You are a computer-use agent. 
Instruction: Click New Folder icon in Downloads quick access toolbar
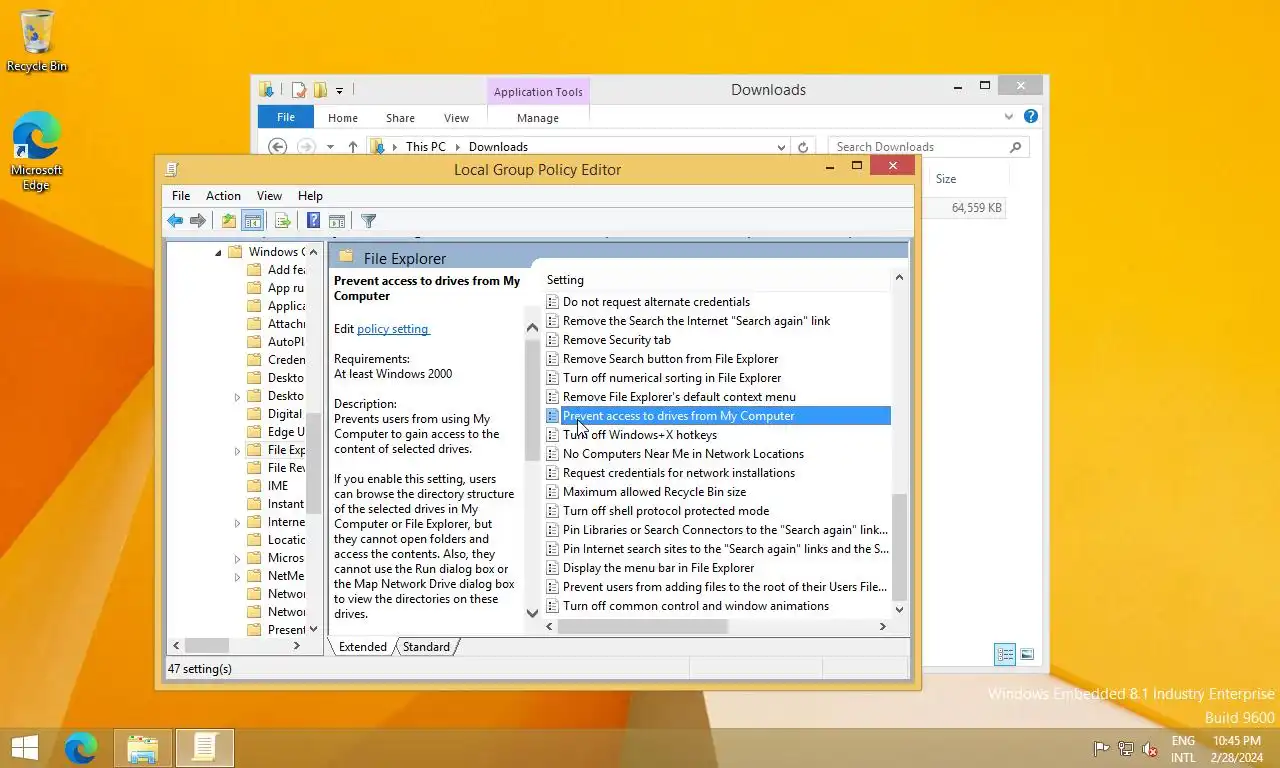click(320, 90)
